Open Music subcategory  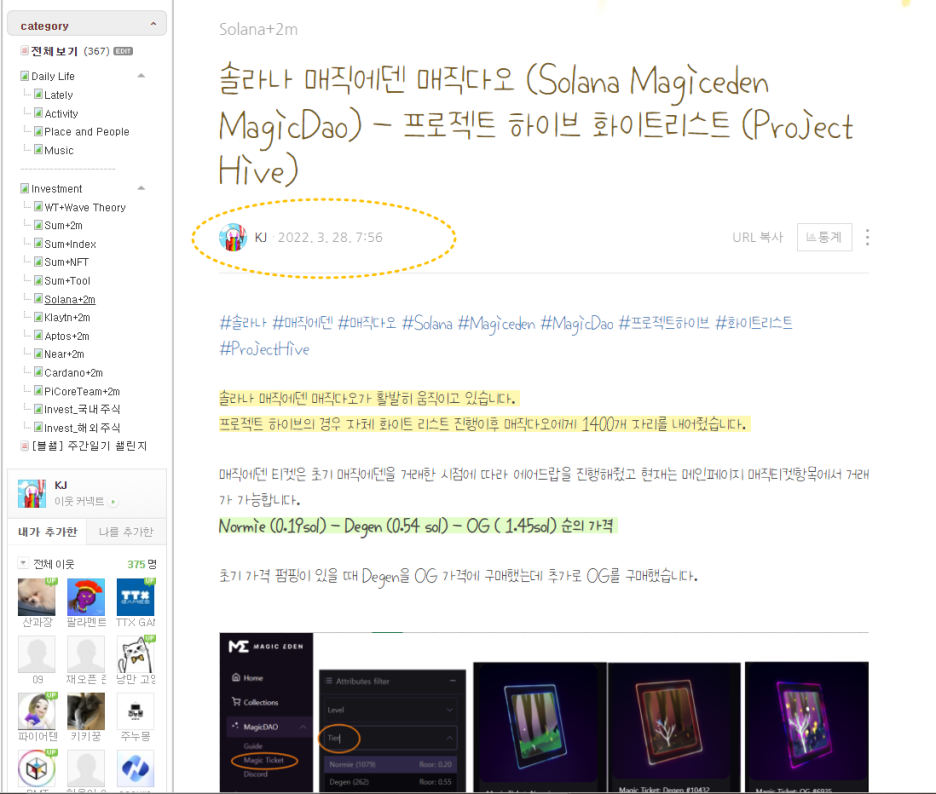[x=58, y=150]
